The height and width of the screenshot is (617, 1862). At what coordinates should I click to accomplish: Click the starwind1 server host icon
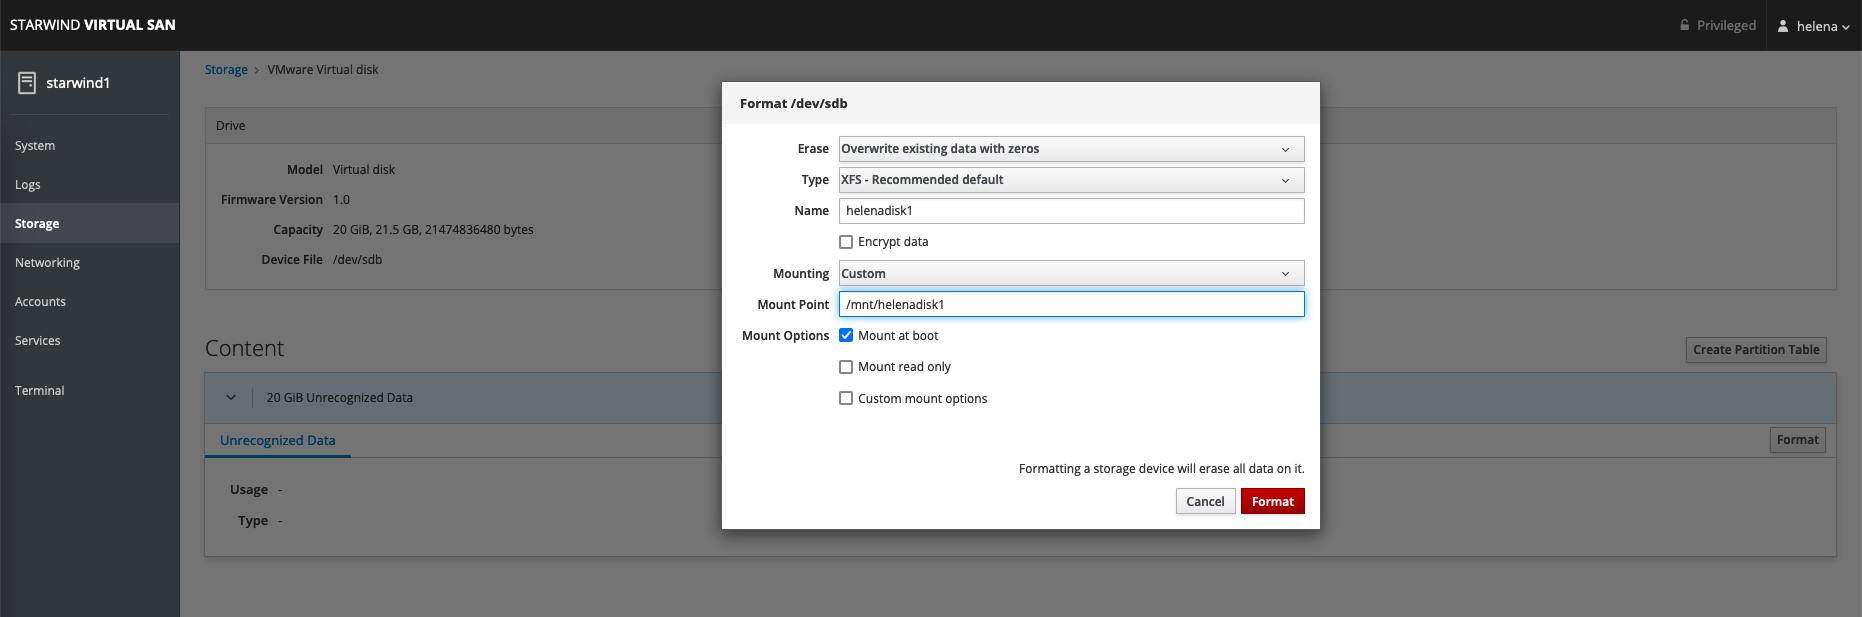pos(27,83)
